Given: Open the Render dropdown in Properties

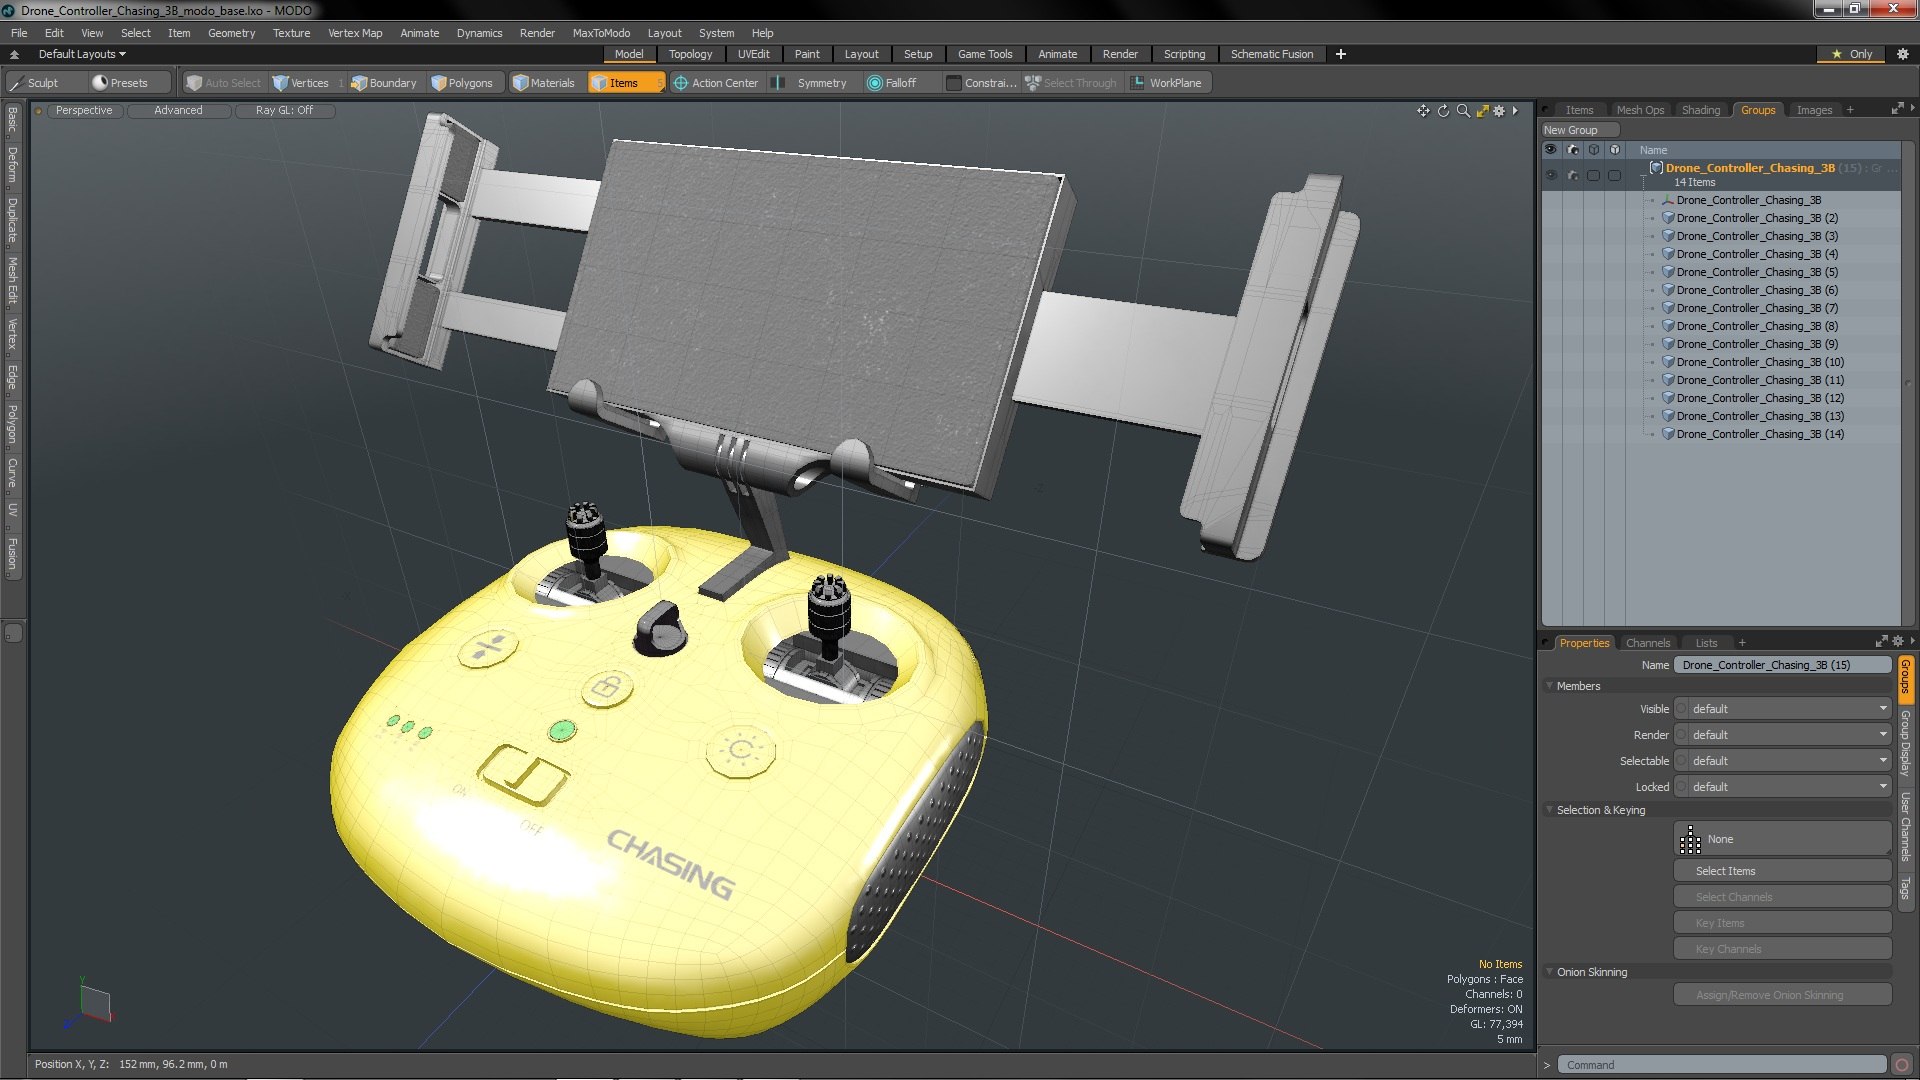Looking at the screenshot, I should 1783,735.
